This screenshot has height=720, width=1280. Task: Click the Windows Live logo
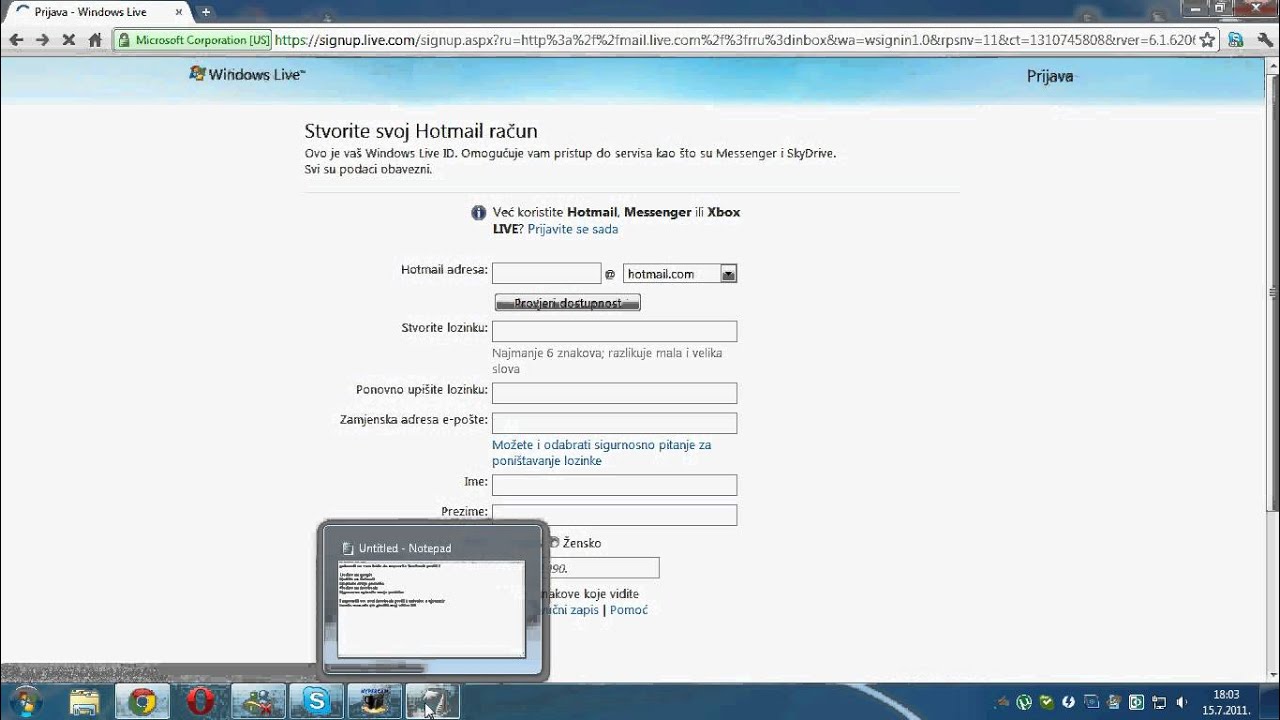click(247, 74)
